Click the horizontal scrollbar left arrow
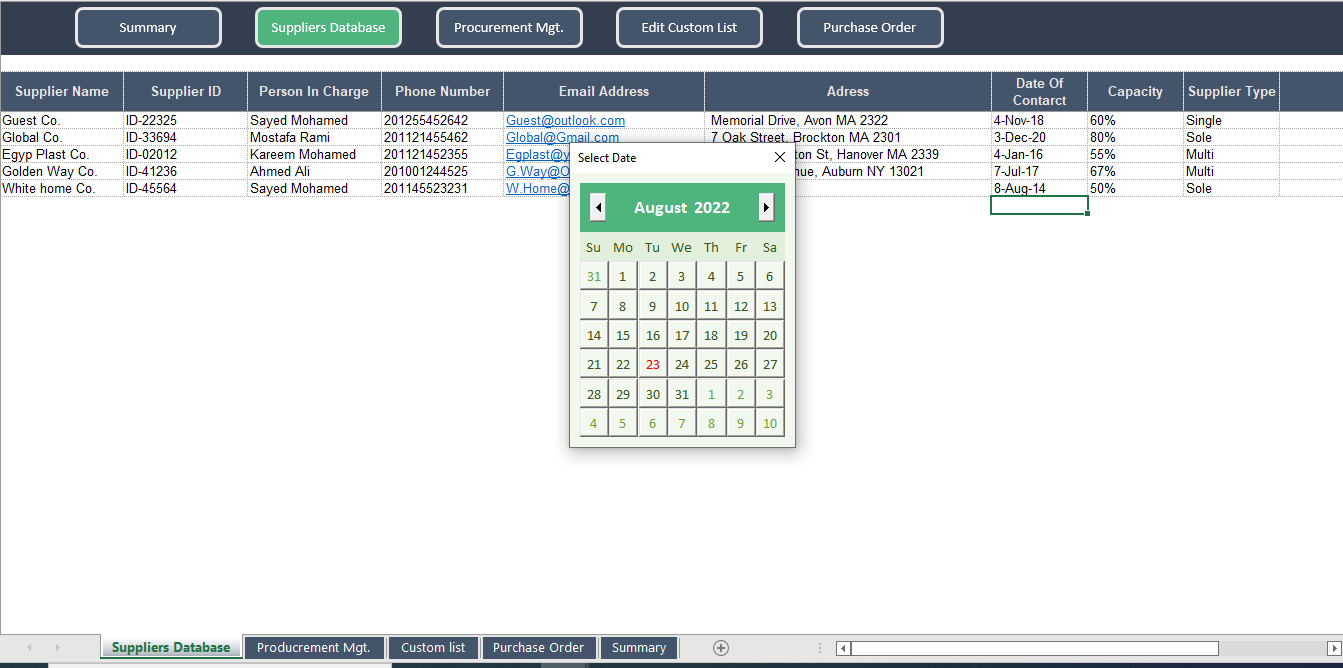The width and height of the screenshot is (1343, 668). point(843,647)
